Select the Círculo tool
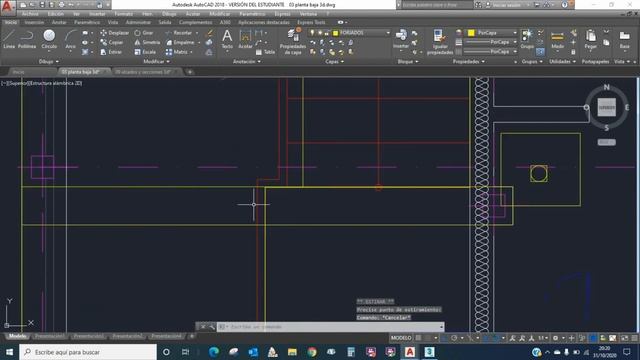Image resolution: width=640 pixels, height=360 pixels. (49, 39)
